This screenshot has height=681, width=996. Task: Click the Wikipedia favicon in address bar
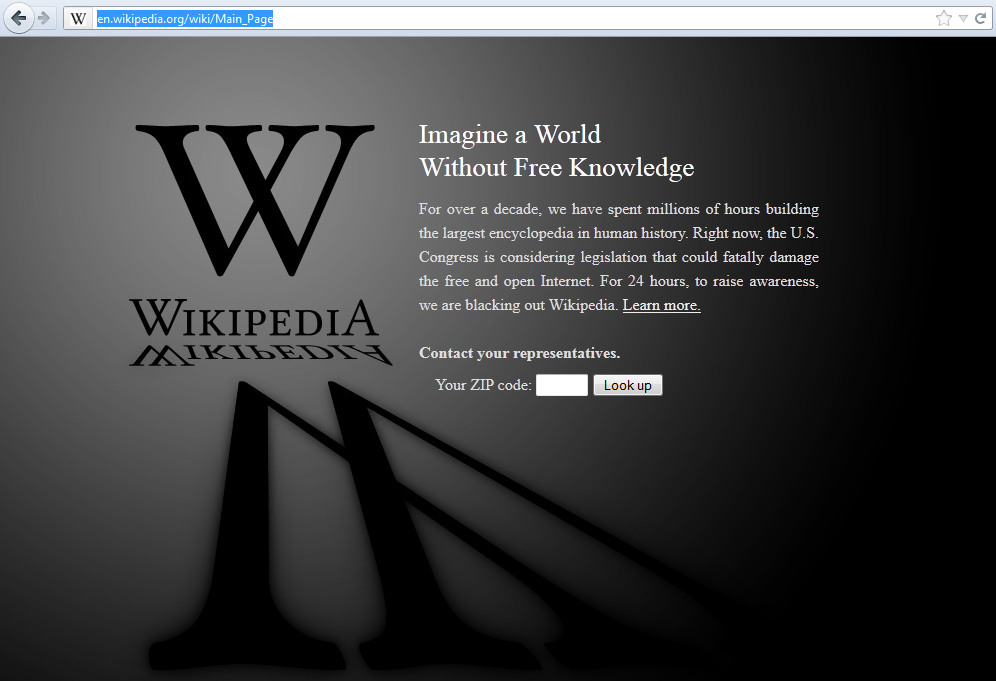[x=79, y=18]
